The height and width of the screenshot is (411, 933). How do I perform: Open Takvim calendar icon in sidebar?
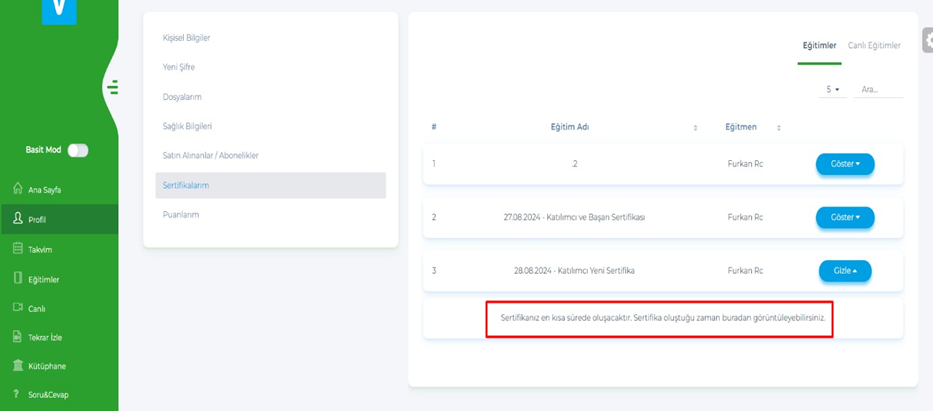tap(18, 249)
